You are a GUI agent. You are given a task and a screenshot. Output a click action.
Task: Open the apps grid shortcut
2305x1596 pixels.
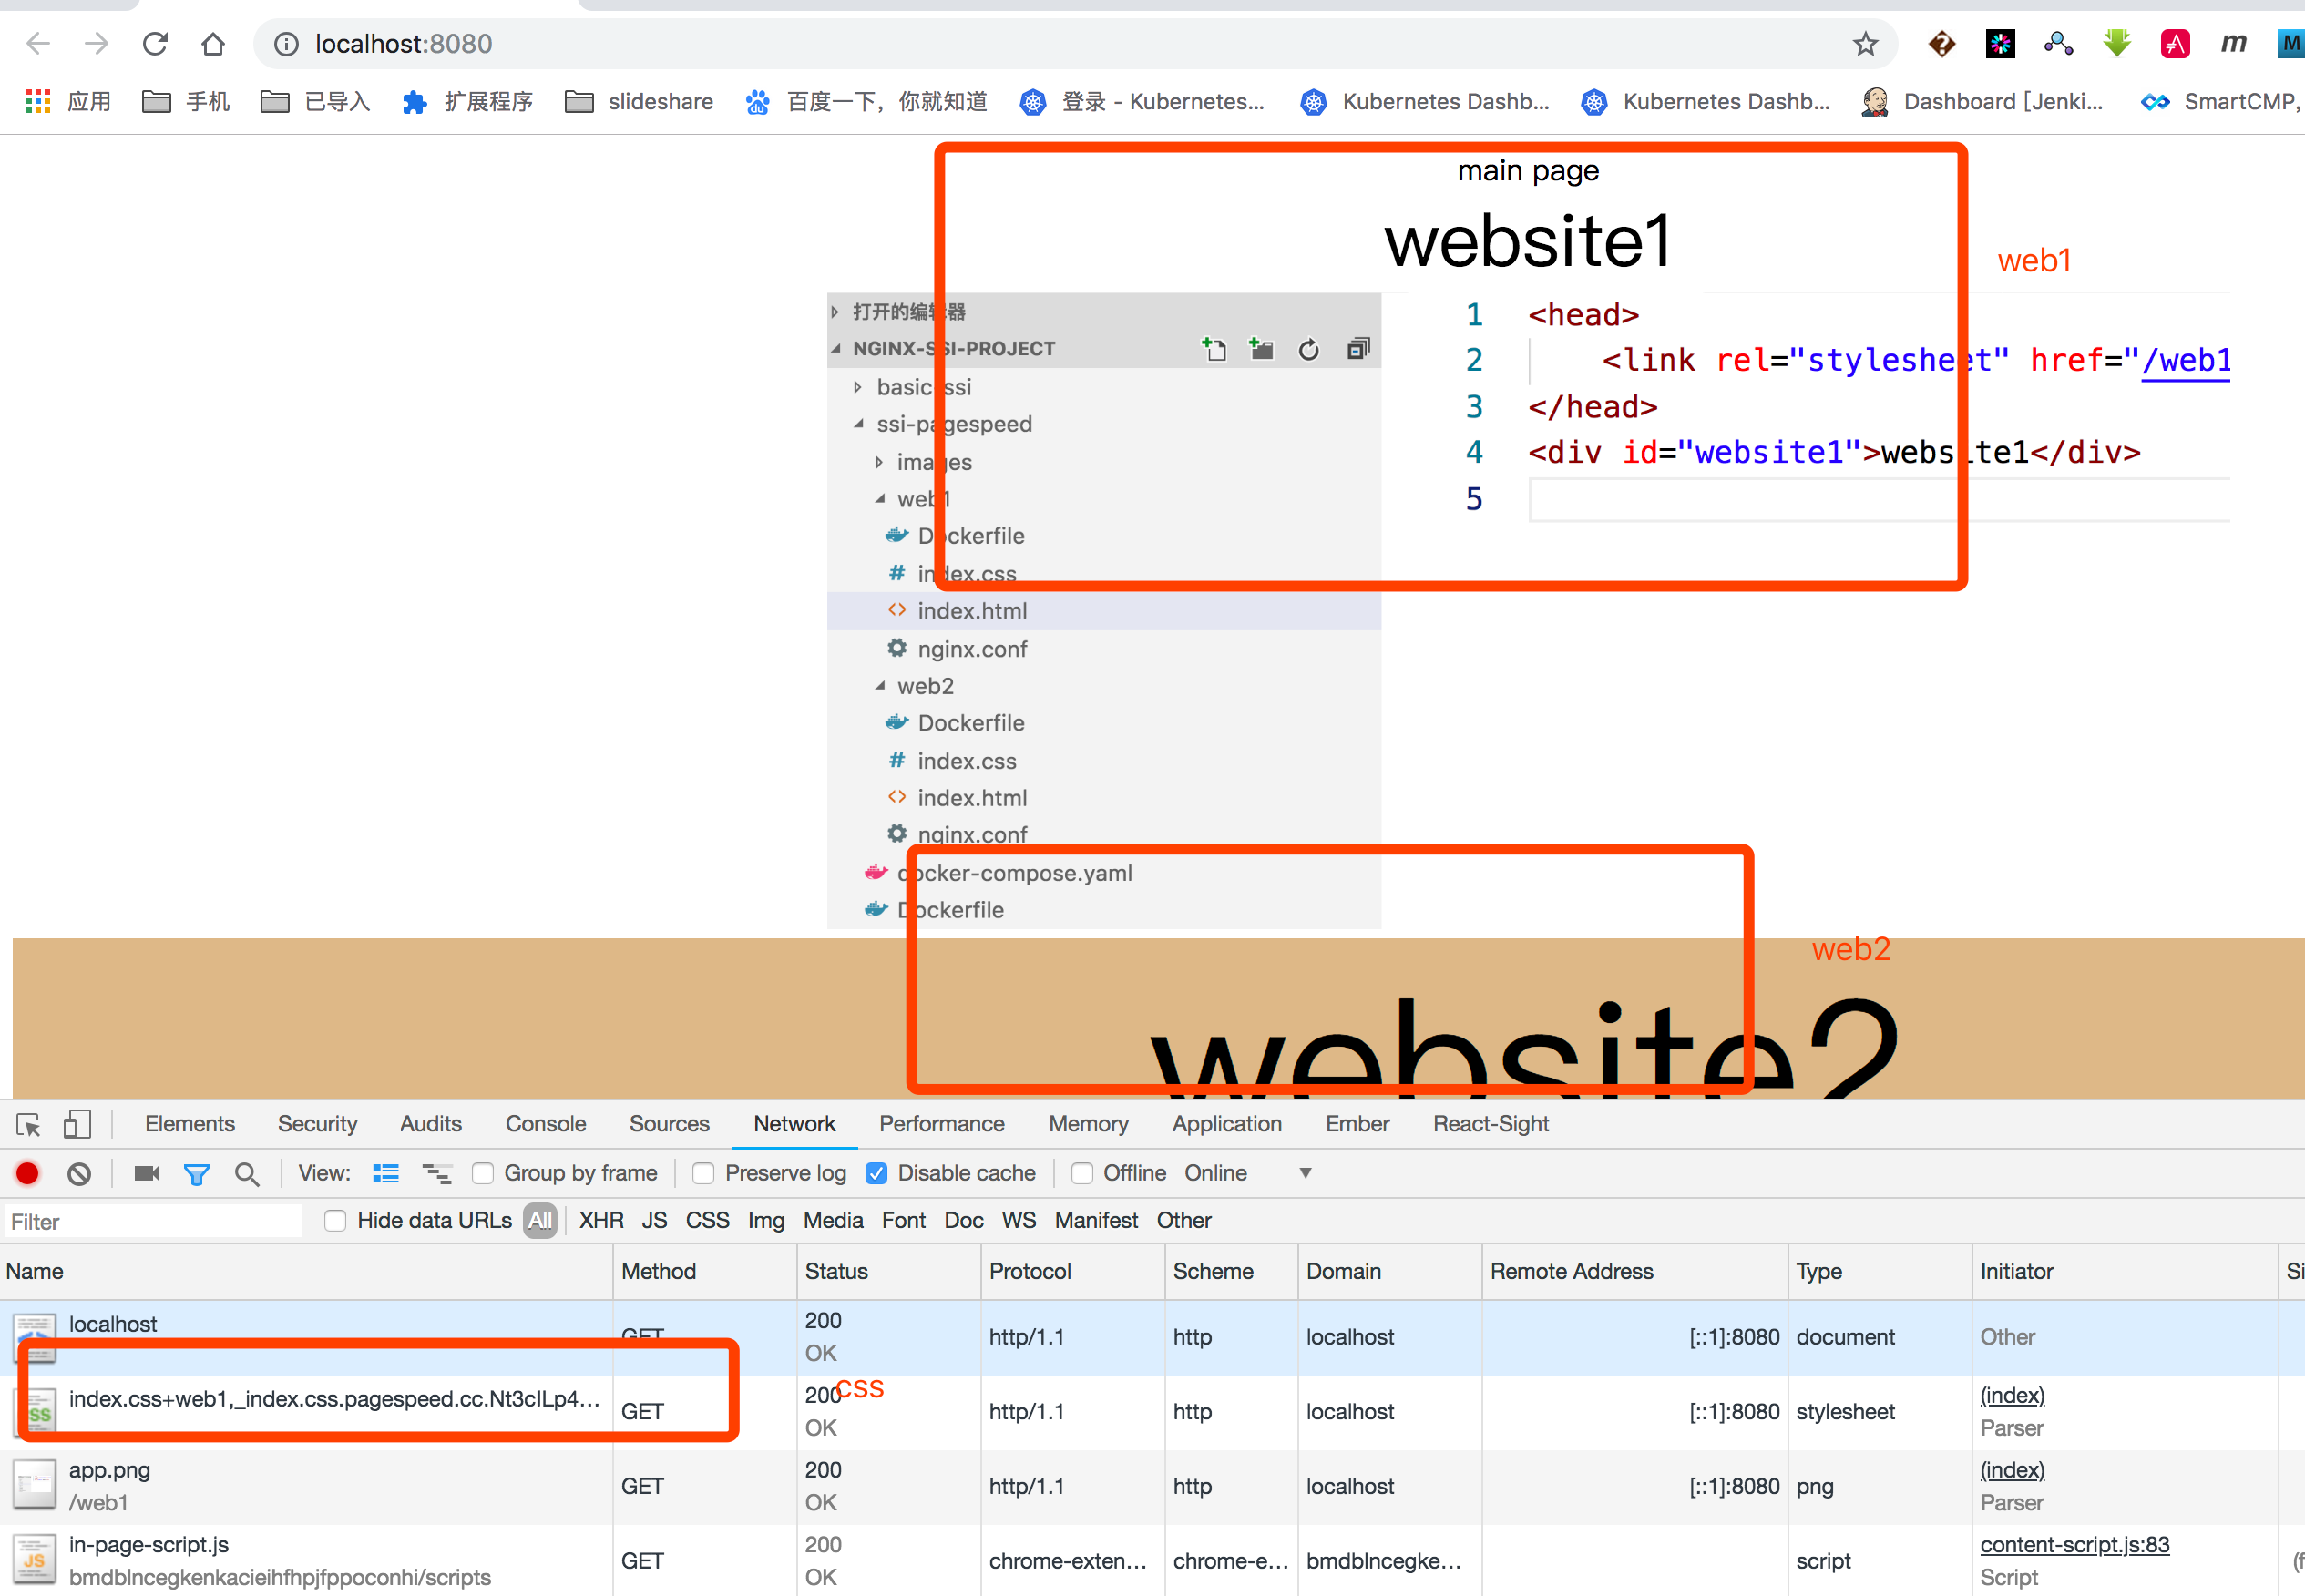tap(38, 101)
